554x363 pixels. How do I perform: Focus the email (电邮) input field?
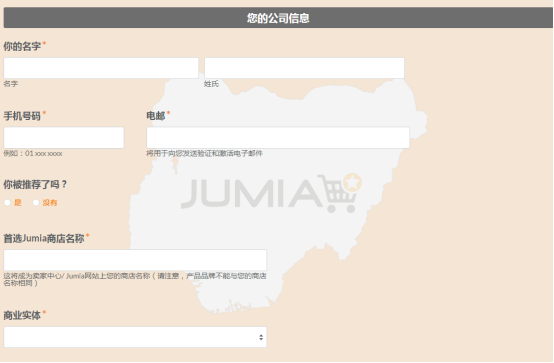pos(278,137)
